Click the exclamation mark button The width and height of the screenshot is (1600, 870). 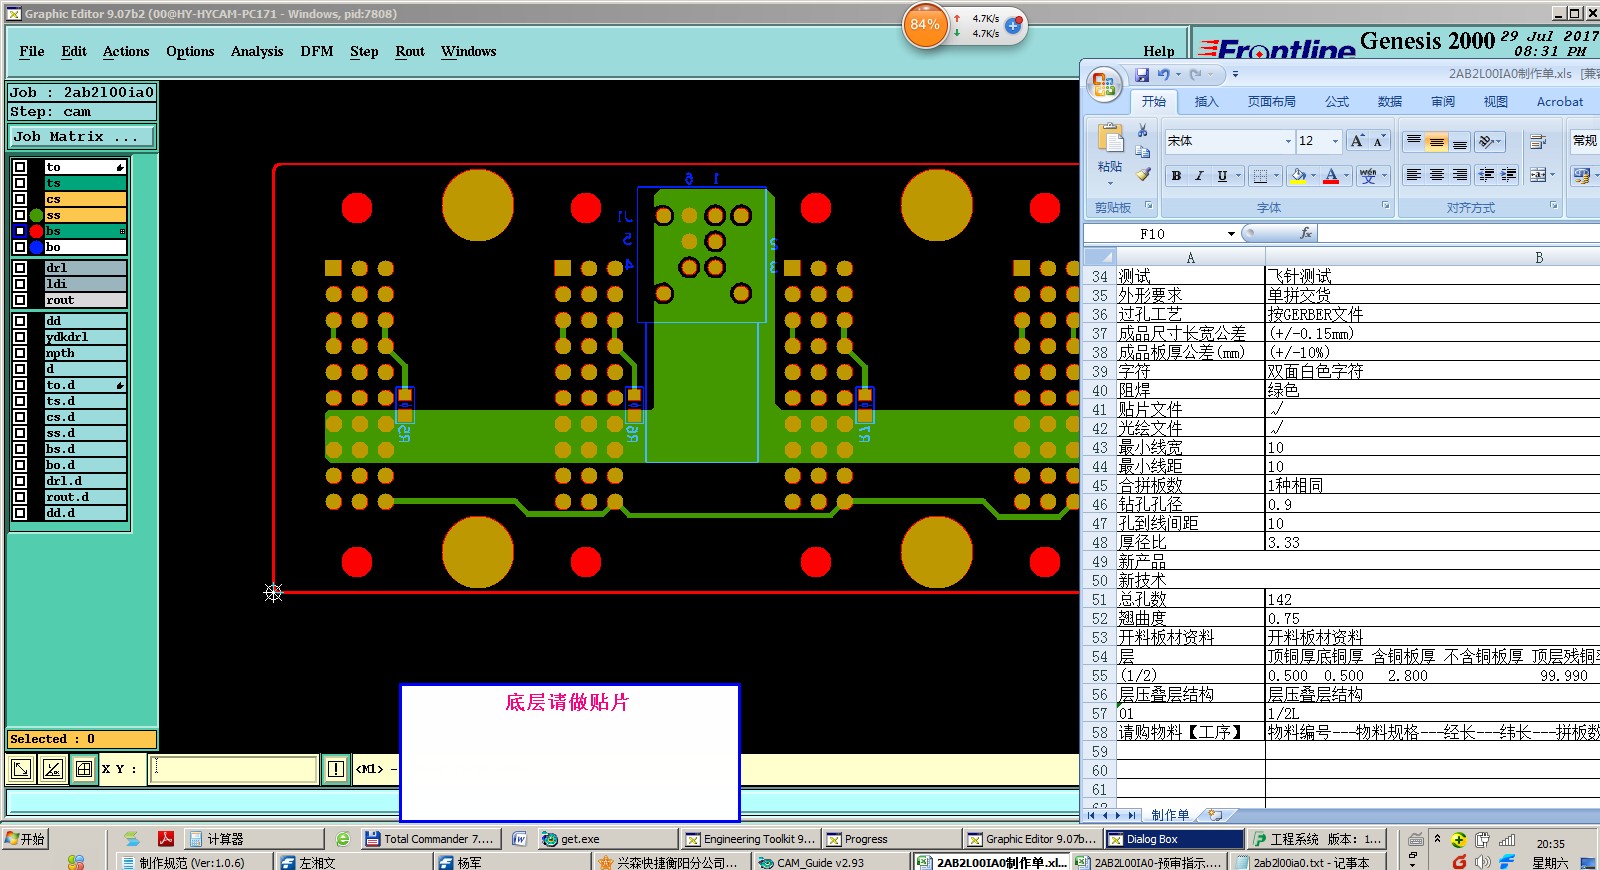[336, 769]
